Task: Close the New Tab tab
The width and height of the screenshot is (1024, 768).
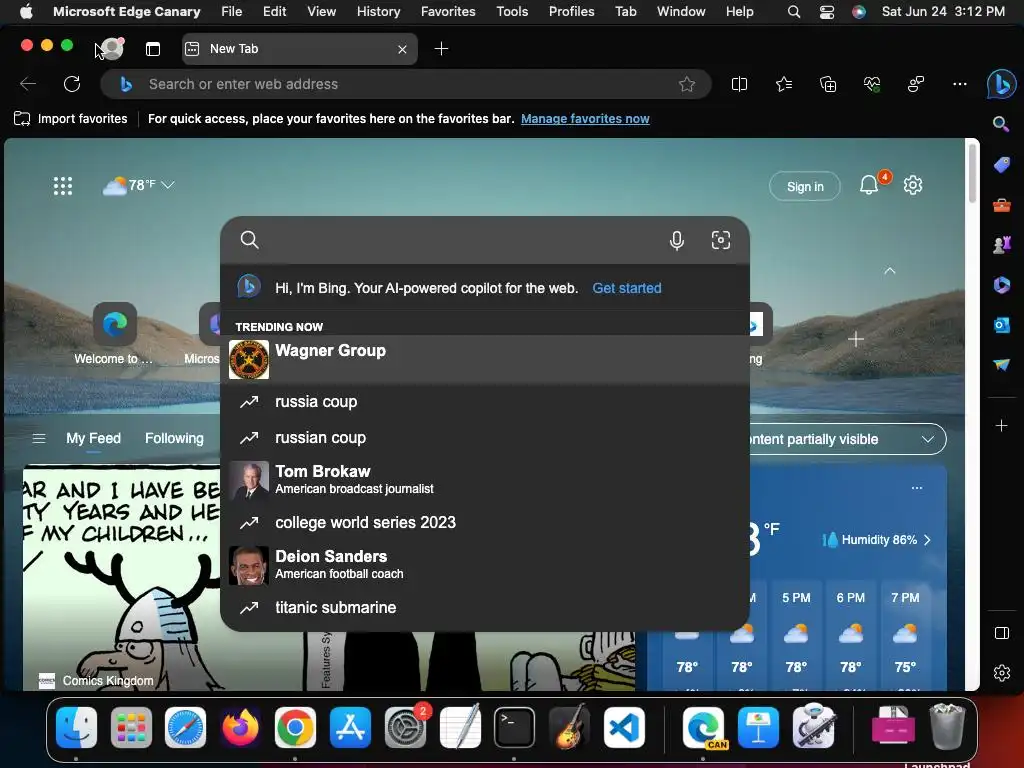Action: pyautogui.click(x=402, y=49)
